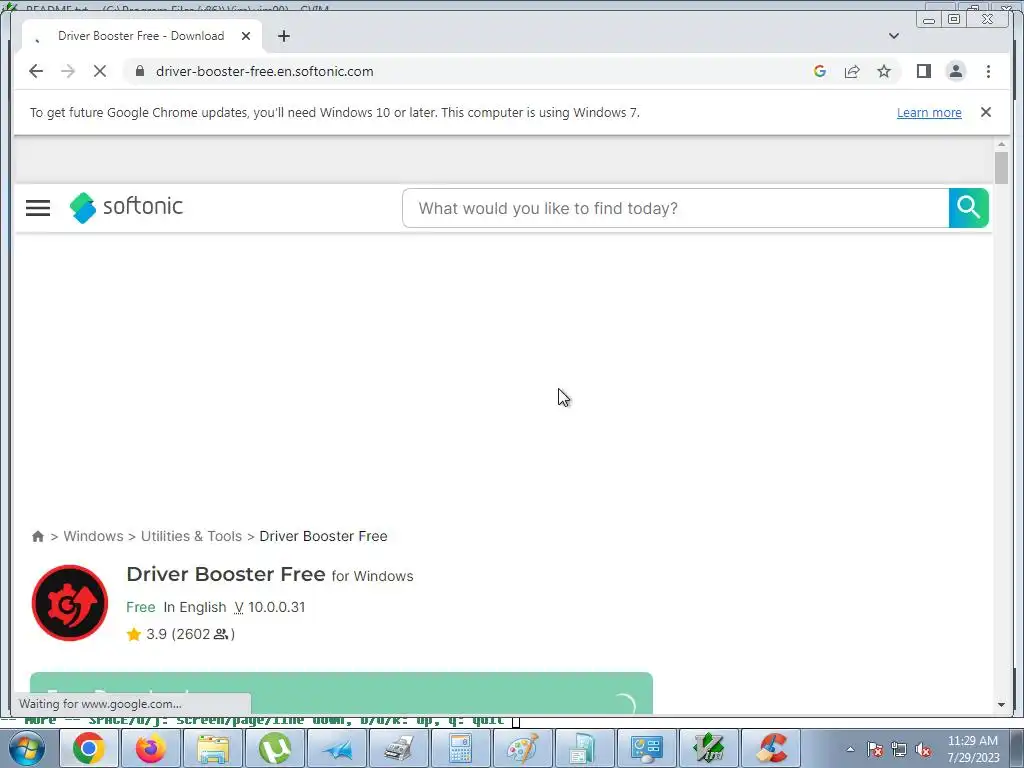
Task: Click the network tray icon
Action: (899, 750)
